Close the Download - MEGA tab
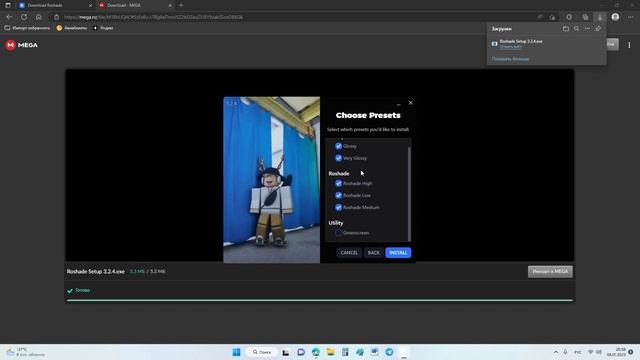Viewport: 640px width, 360px height. click(x=170, y=5)
